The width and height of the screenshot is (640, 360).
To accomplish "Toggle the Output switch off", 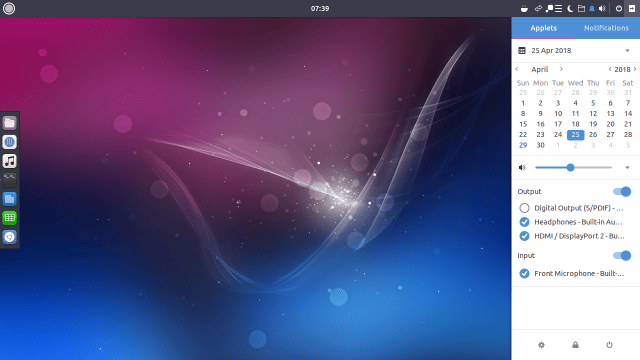I will click(x=622, y=191).
